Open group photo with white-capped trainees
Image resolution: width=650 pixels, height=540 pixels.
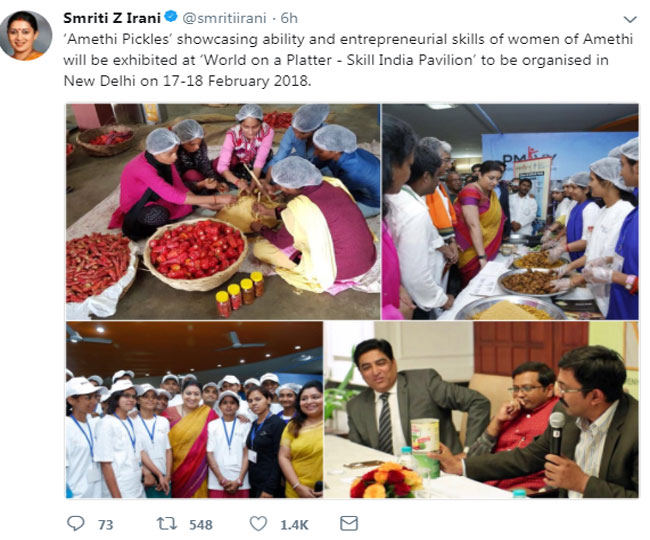click(x=194, y=409)
